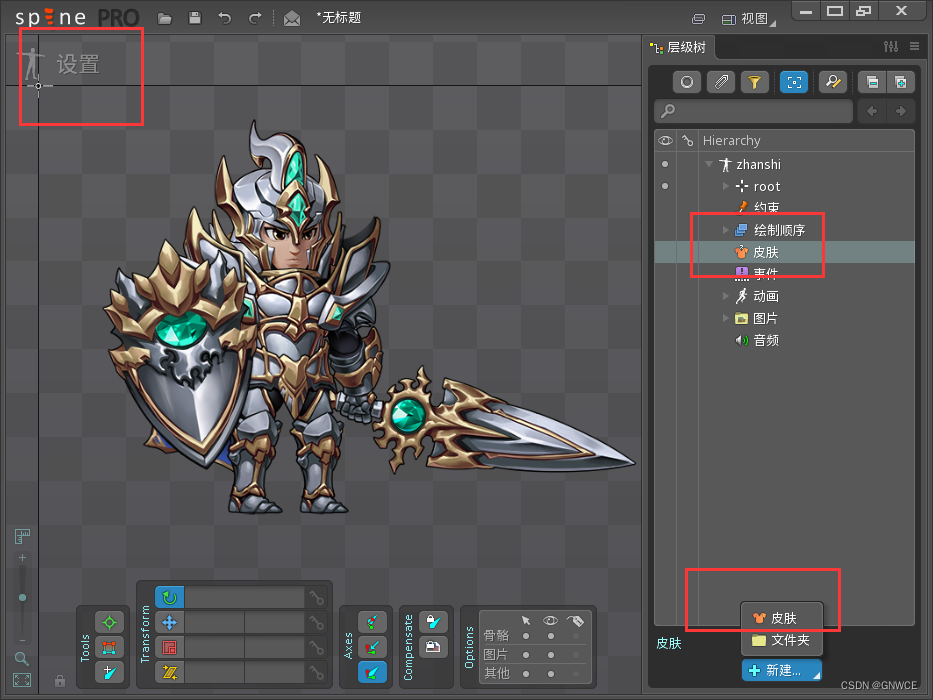
Task: Open the 视图 views dropdown
Action: coord(749,19)
